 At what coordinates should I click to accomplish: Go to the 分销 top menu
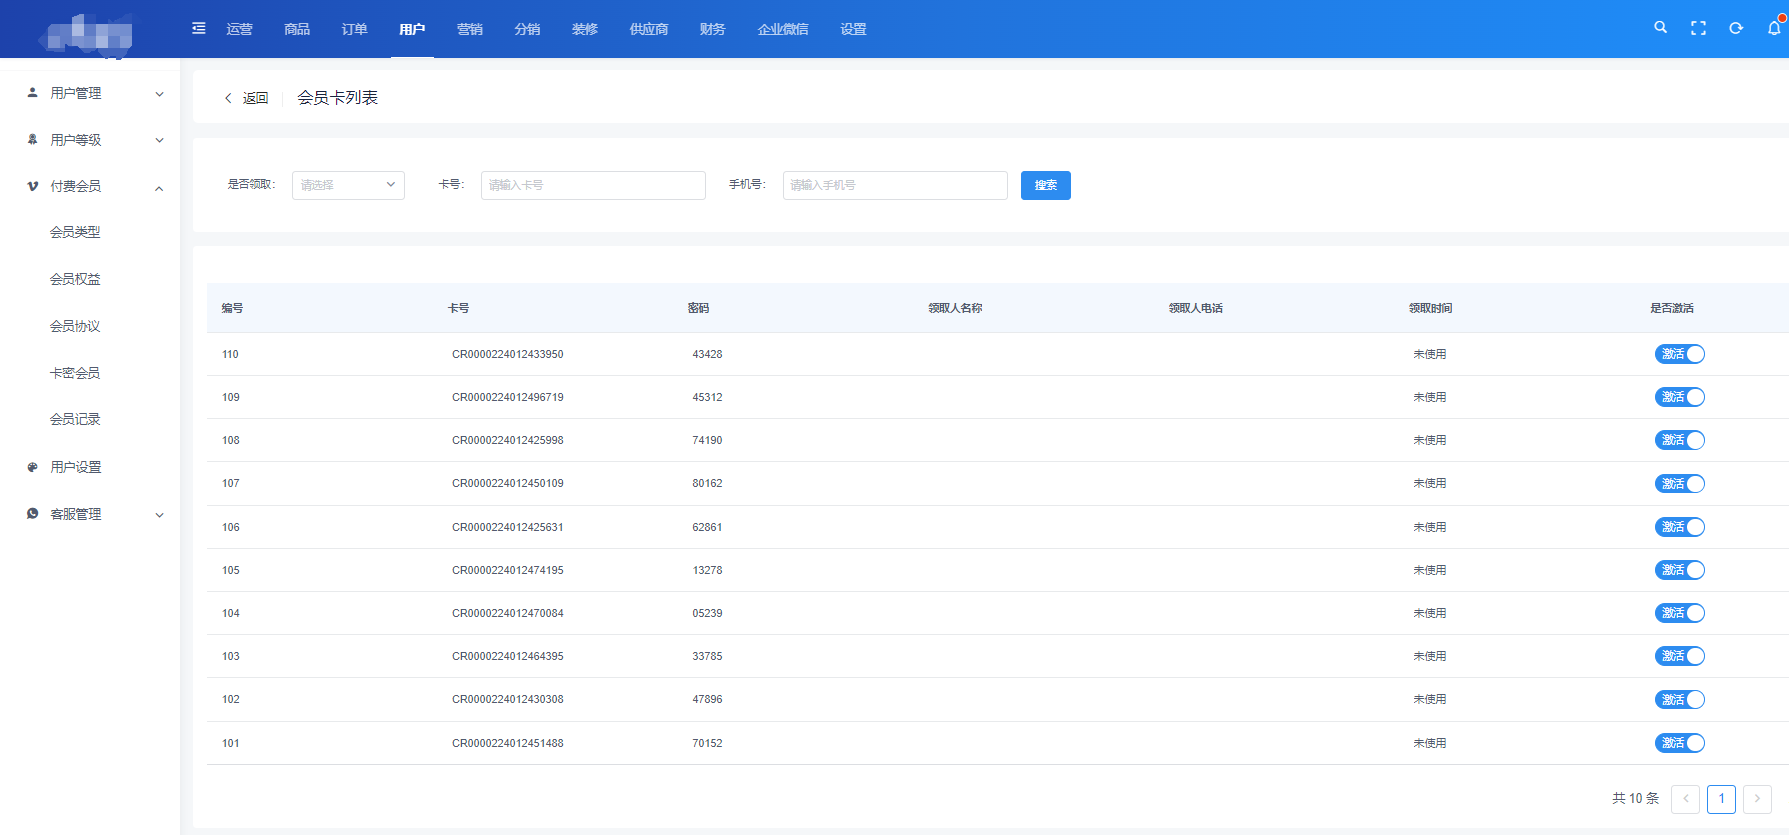pos(527,29)
